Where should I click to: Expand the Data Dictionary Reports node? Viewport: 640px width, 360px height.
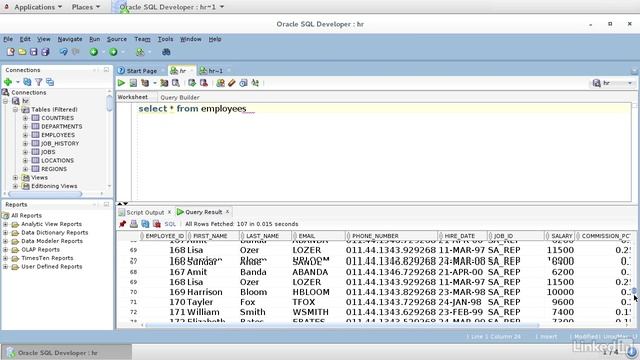click(6, 233)
